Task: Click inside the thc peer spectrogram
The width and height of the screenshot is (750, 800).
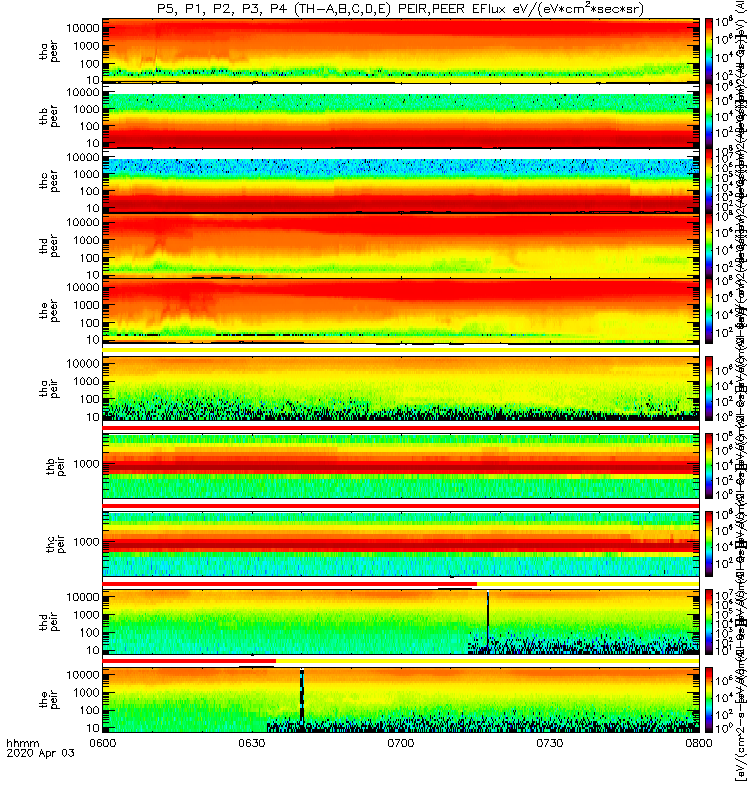Action: click(401, 180)
